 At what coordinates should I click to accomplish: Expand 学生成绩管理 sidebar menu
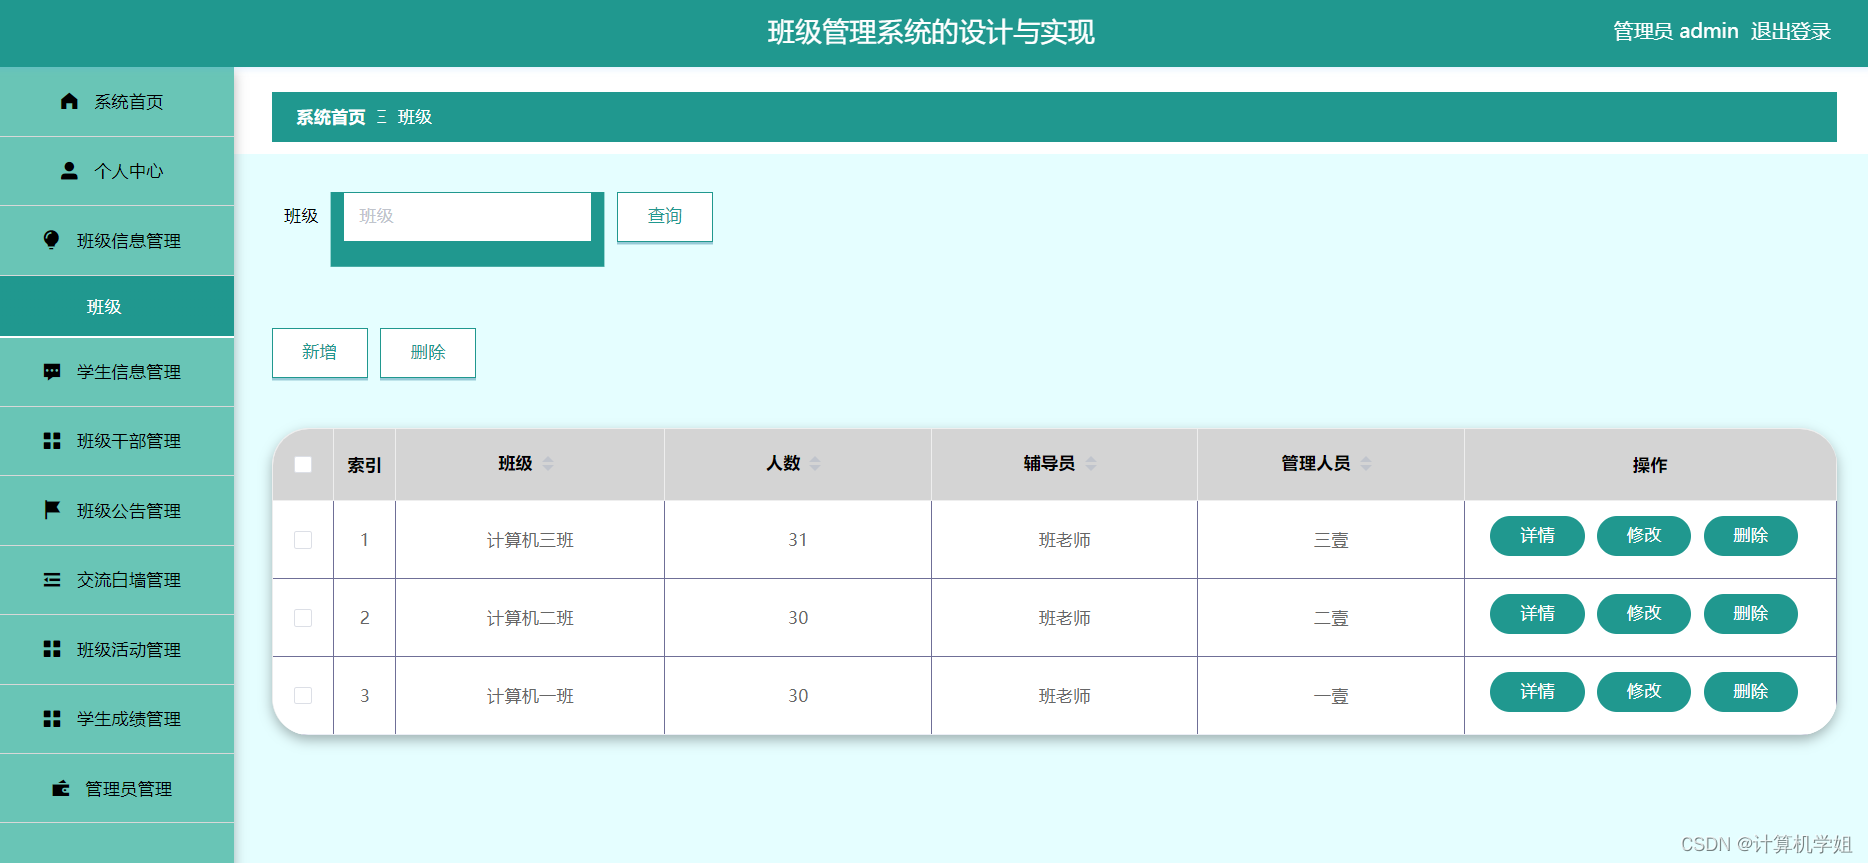pyautogui.click(x=117, y=719)
